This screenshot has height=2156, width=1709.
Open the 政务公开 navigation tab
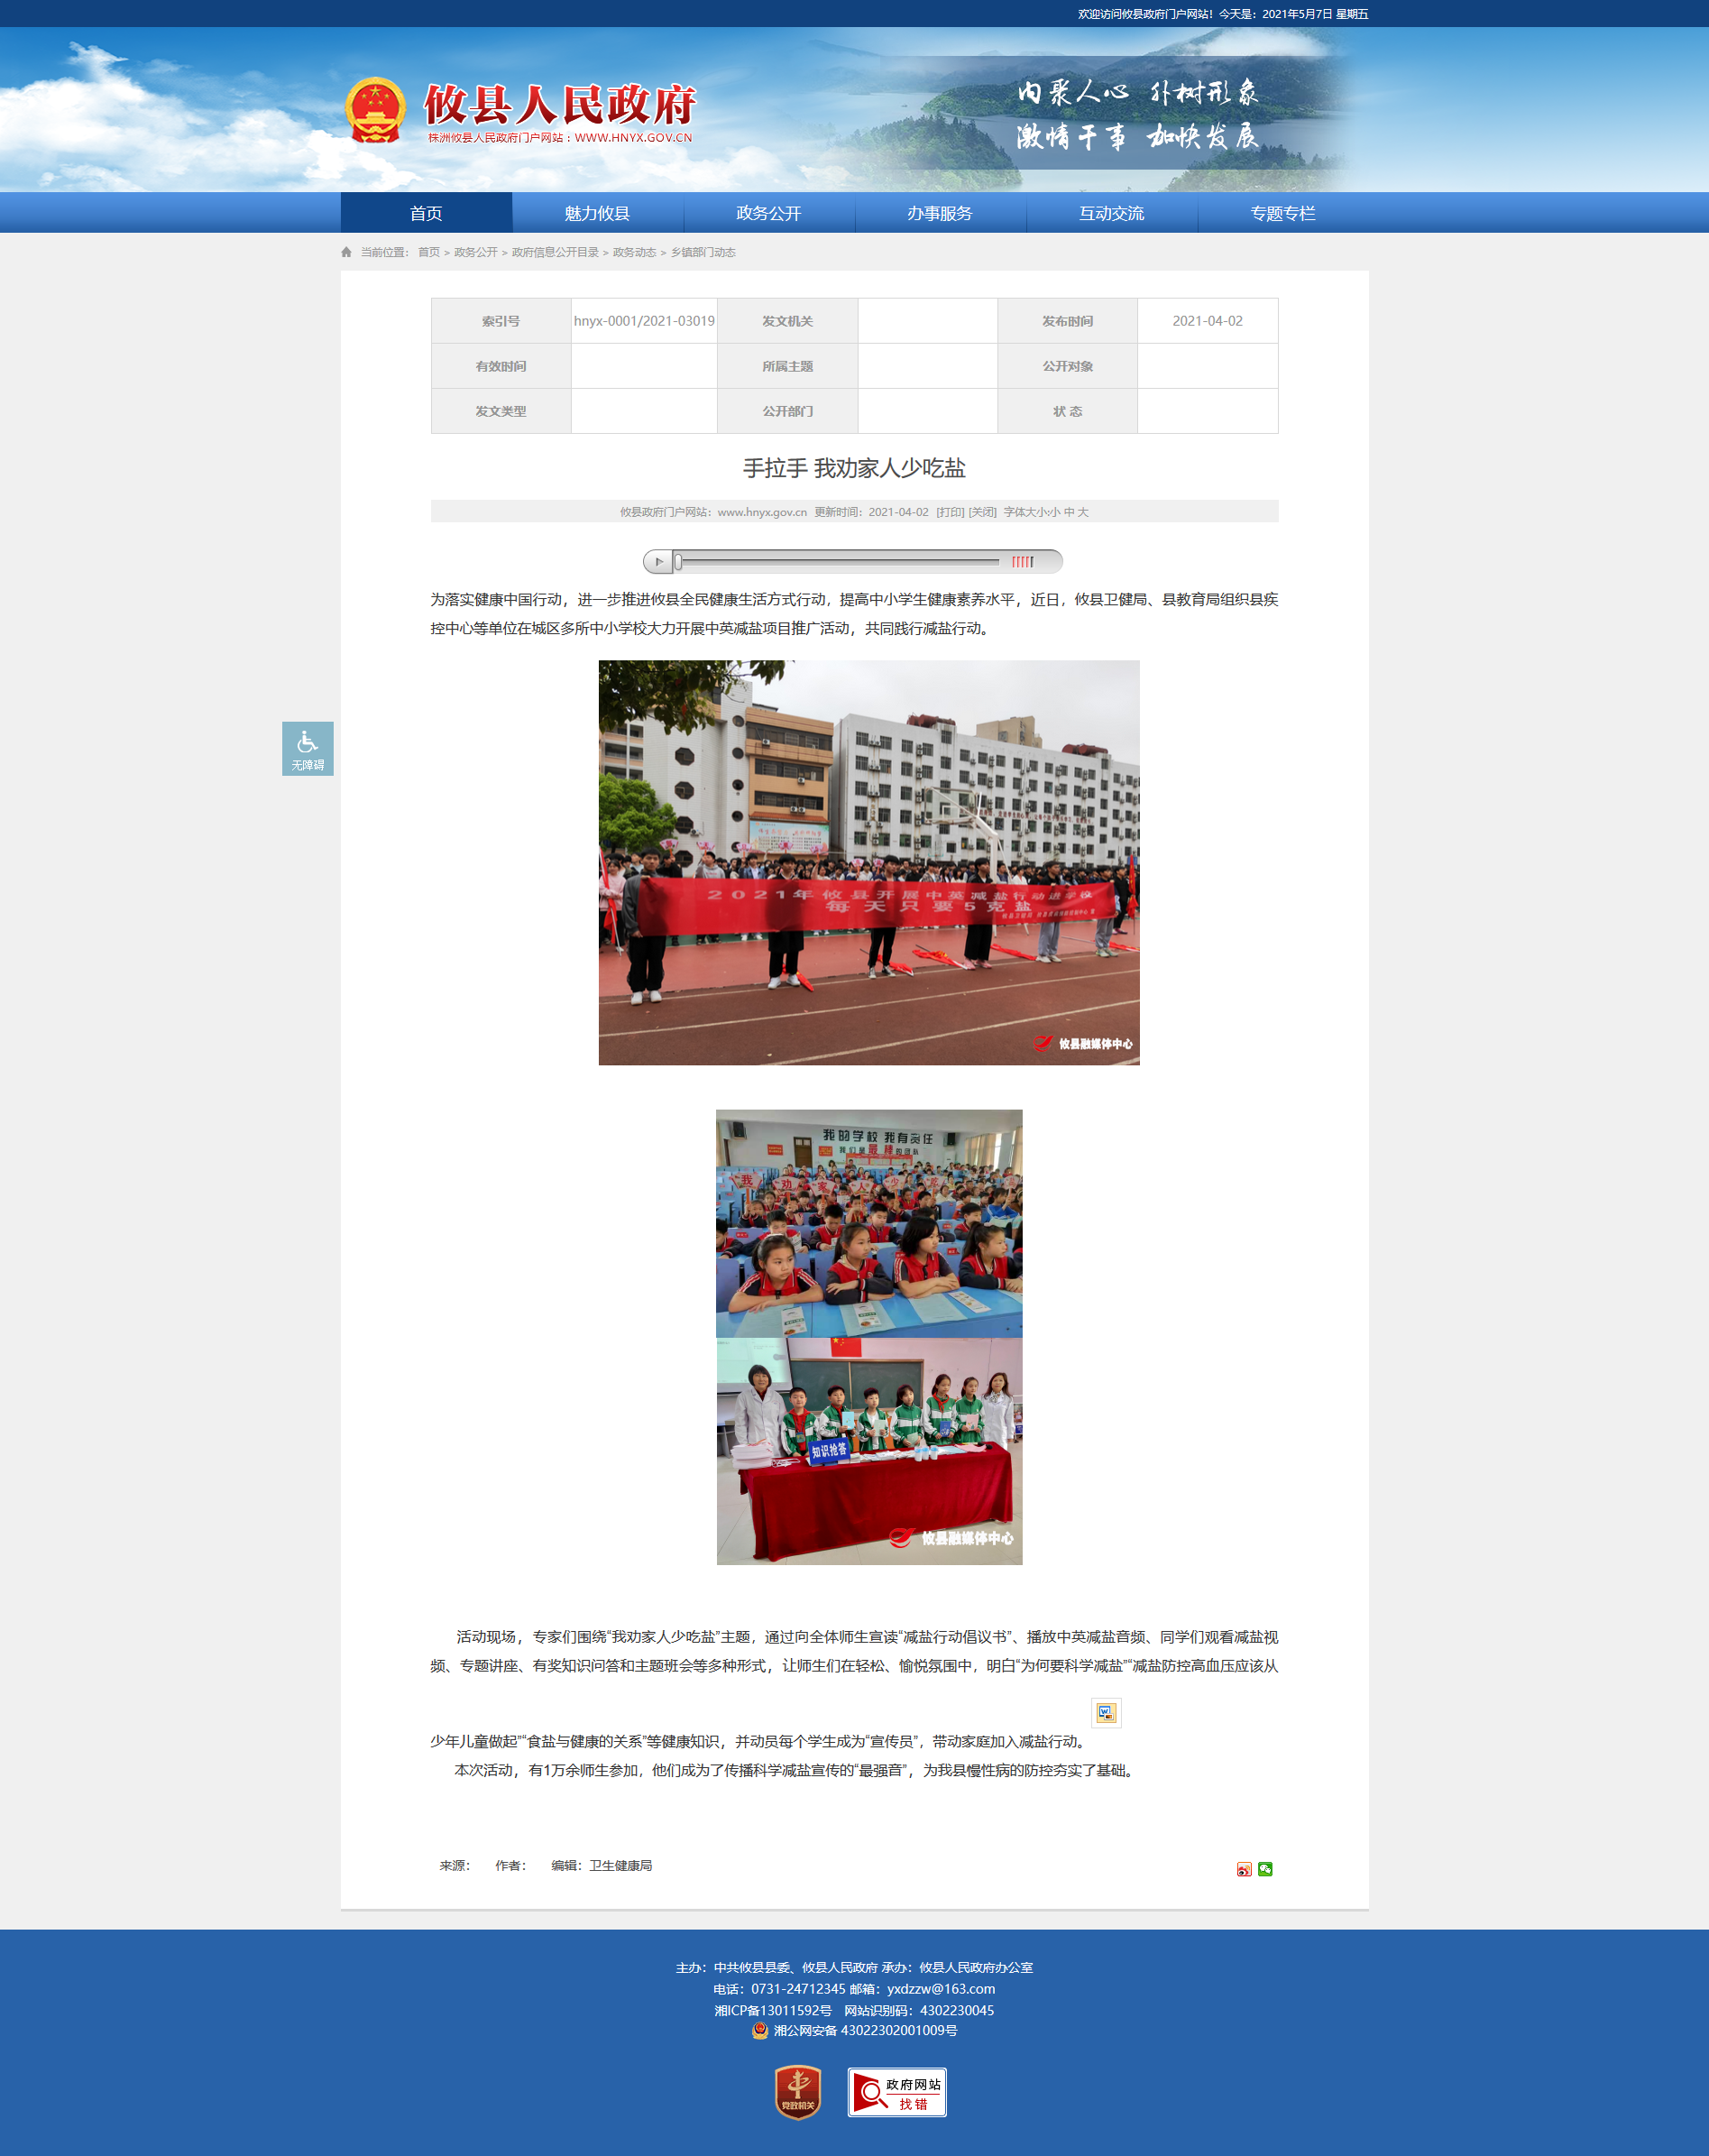click(769, 213)
